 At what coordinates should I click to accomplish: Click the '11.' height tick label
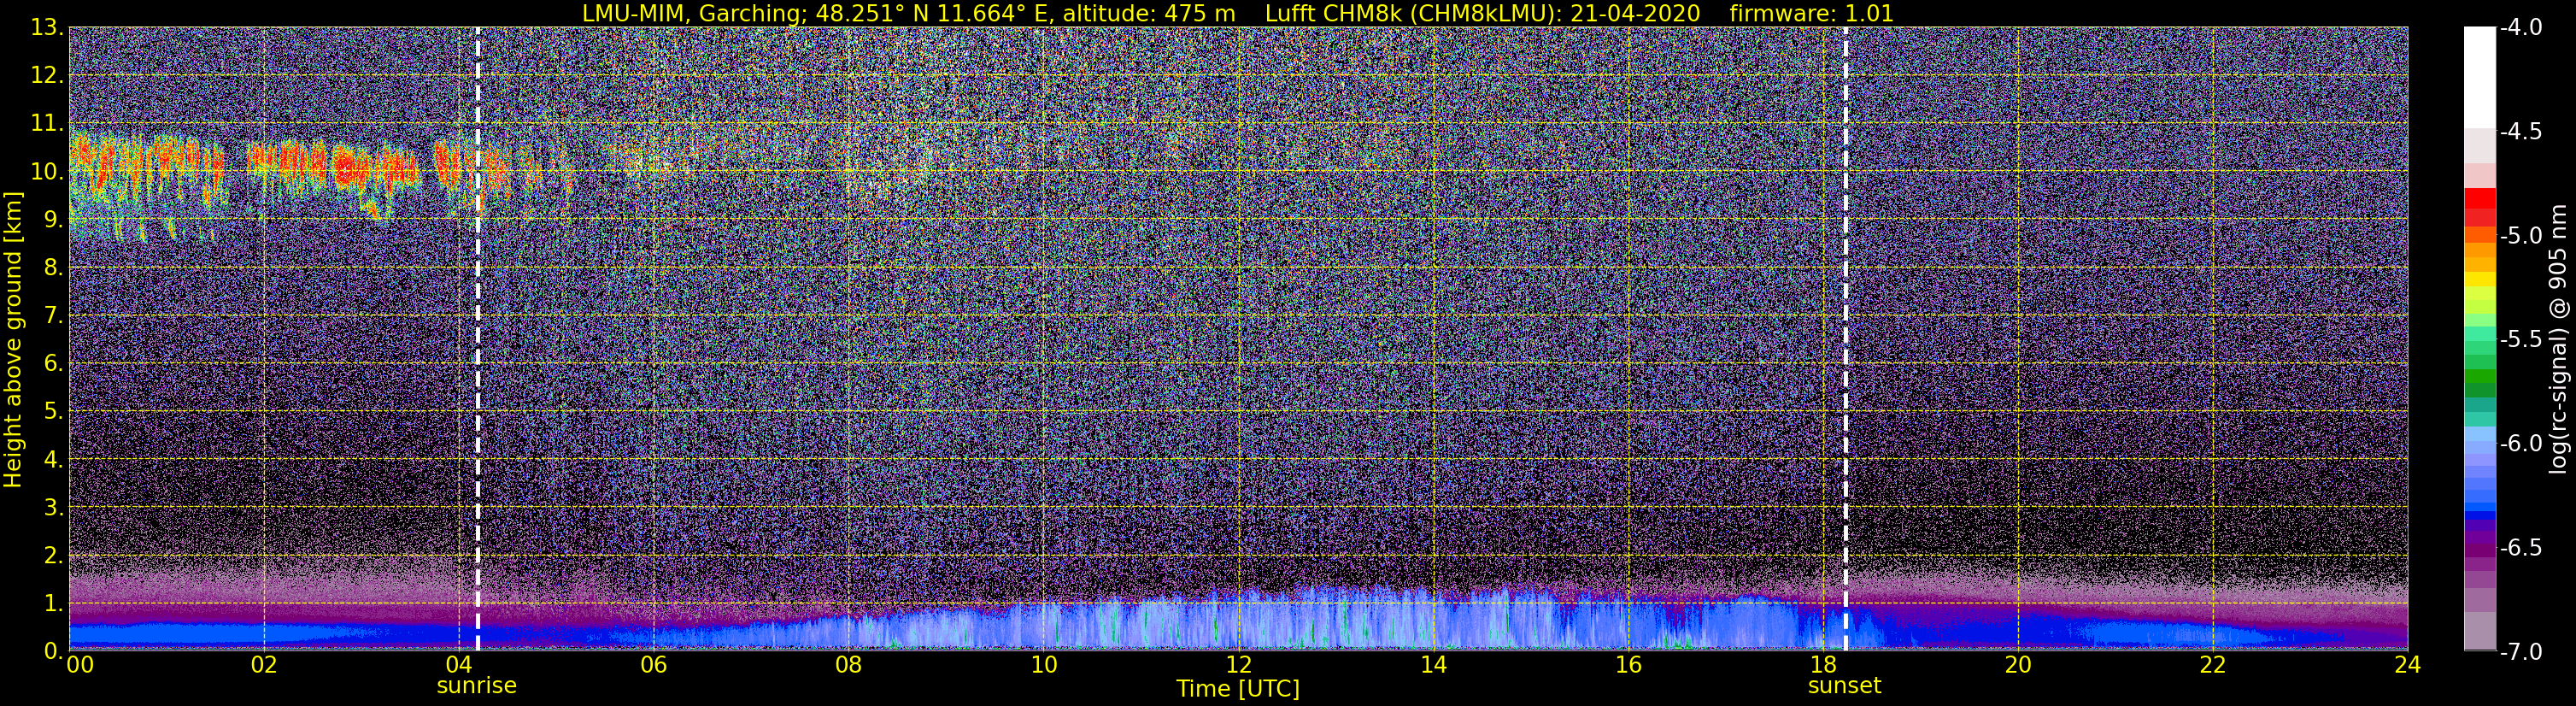(47, 124)
